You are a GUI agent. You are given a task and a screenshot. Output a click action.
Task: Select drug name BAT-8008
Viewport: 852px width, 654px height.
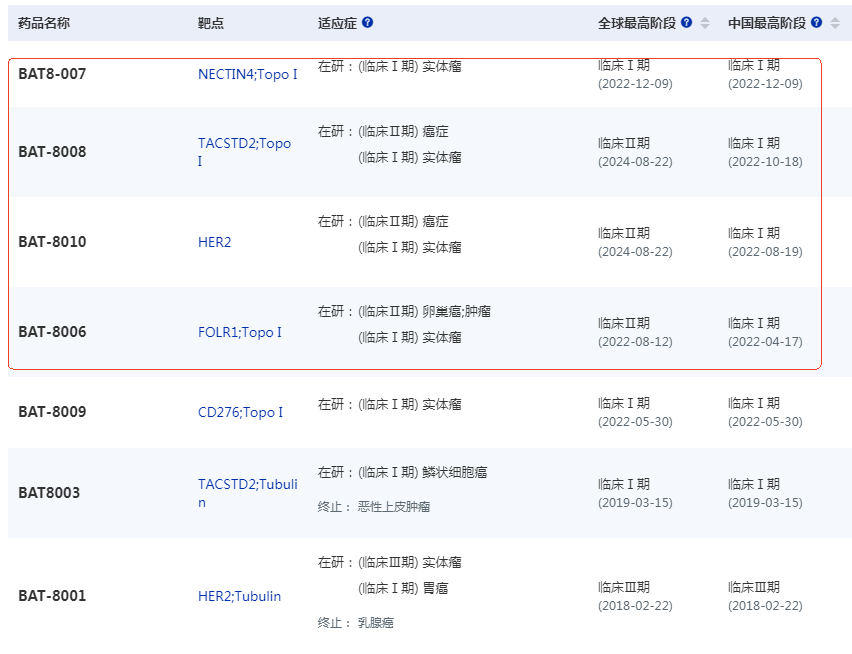[52, 152]
